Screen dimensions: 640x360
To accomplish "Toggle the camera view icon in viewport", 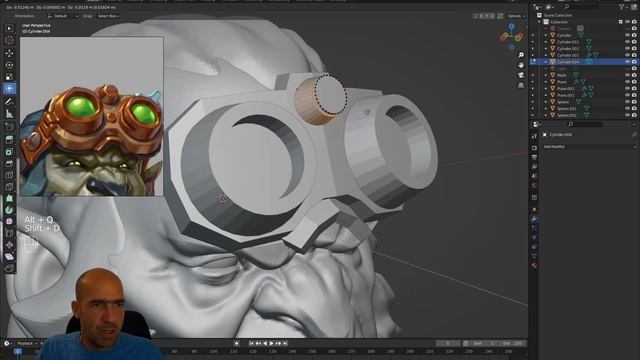I will (x=521, y=75).
